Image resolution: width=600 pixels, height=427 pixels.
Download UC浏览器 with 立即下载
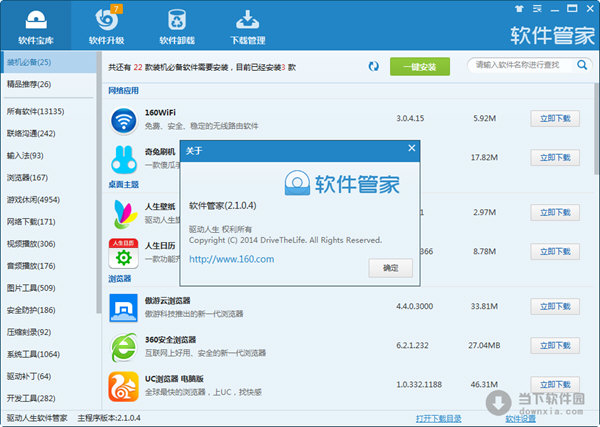(555, 385)
